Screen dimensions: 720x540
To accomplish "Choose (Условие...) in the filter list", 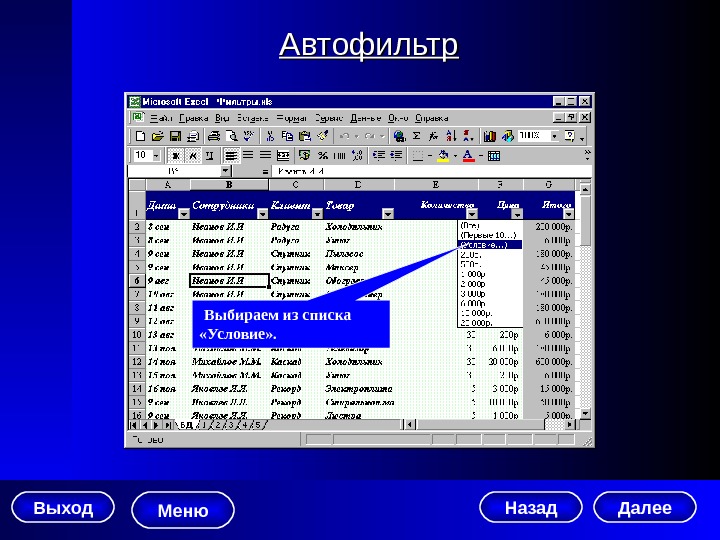I will (490, 245).
